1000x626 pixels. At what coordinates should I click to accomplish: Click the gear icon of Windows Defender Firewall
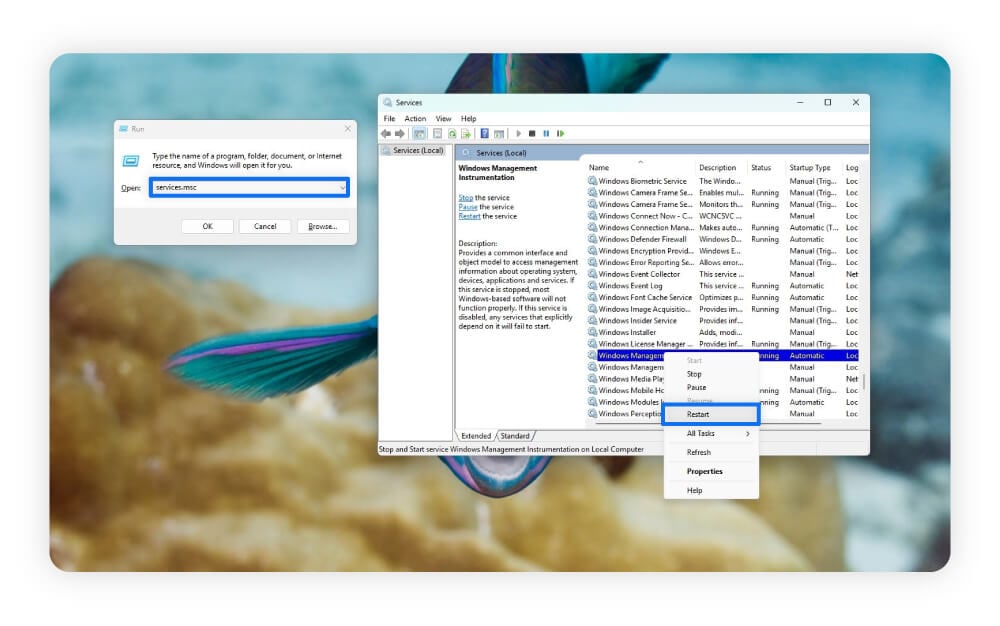pos(592,239)
